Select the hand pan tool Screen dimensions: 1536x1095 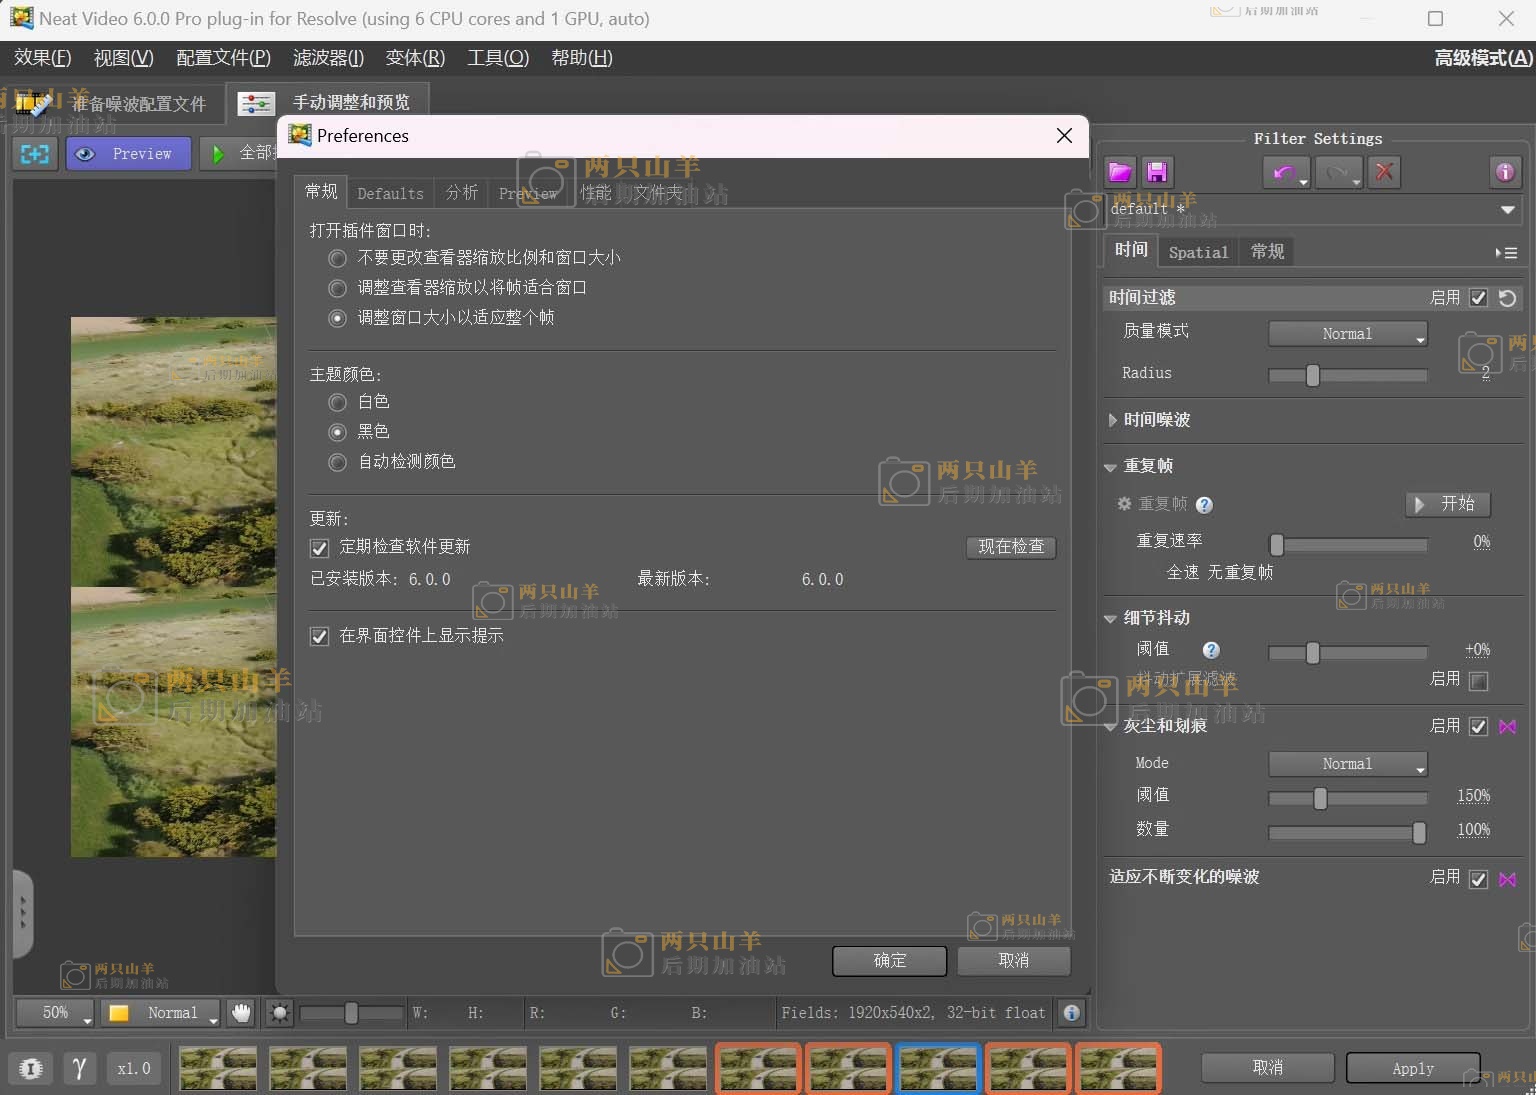[x=241, y=1013]
